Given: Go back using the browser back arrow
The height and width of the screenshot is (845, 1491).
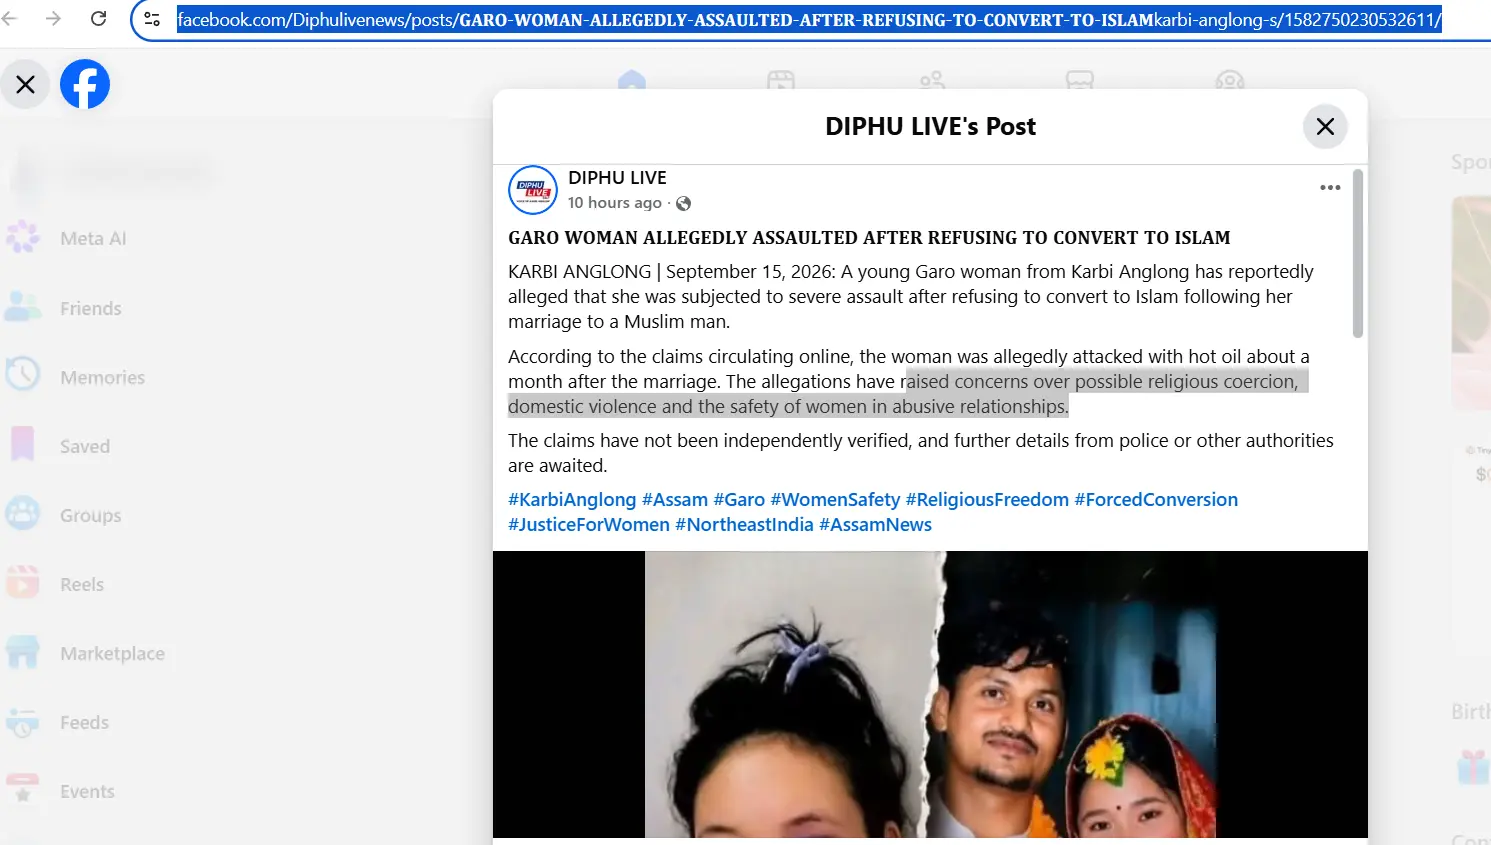Looking at the screenshot, I should [10, 19].
